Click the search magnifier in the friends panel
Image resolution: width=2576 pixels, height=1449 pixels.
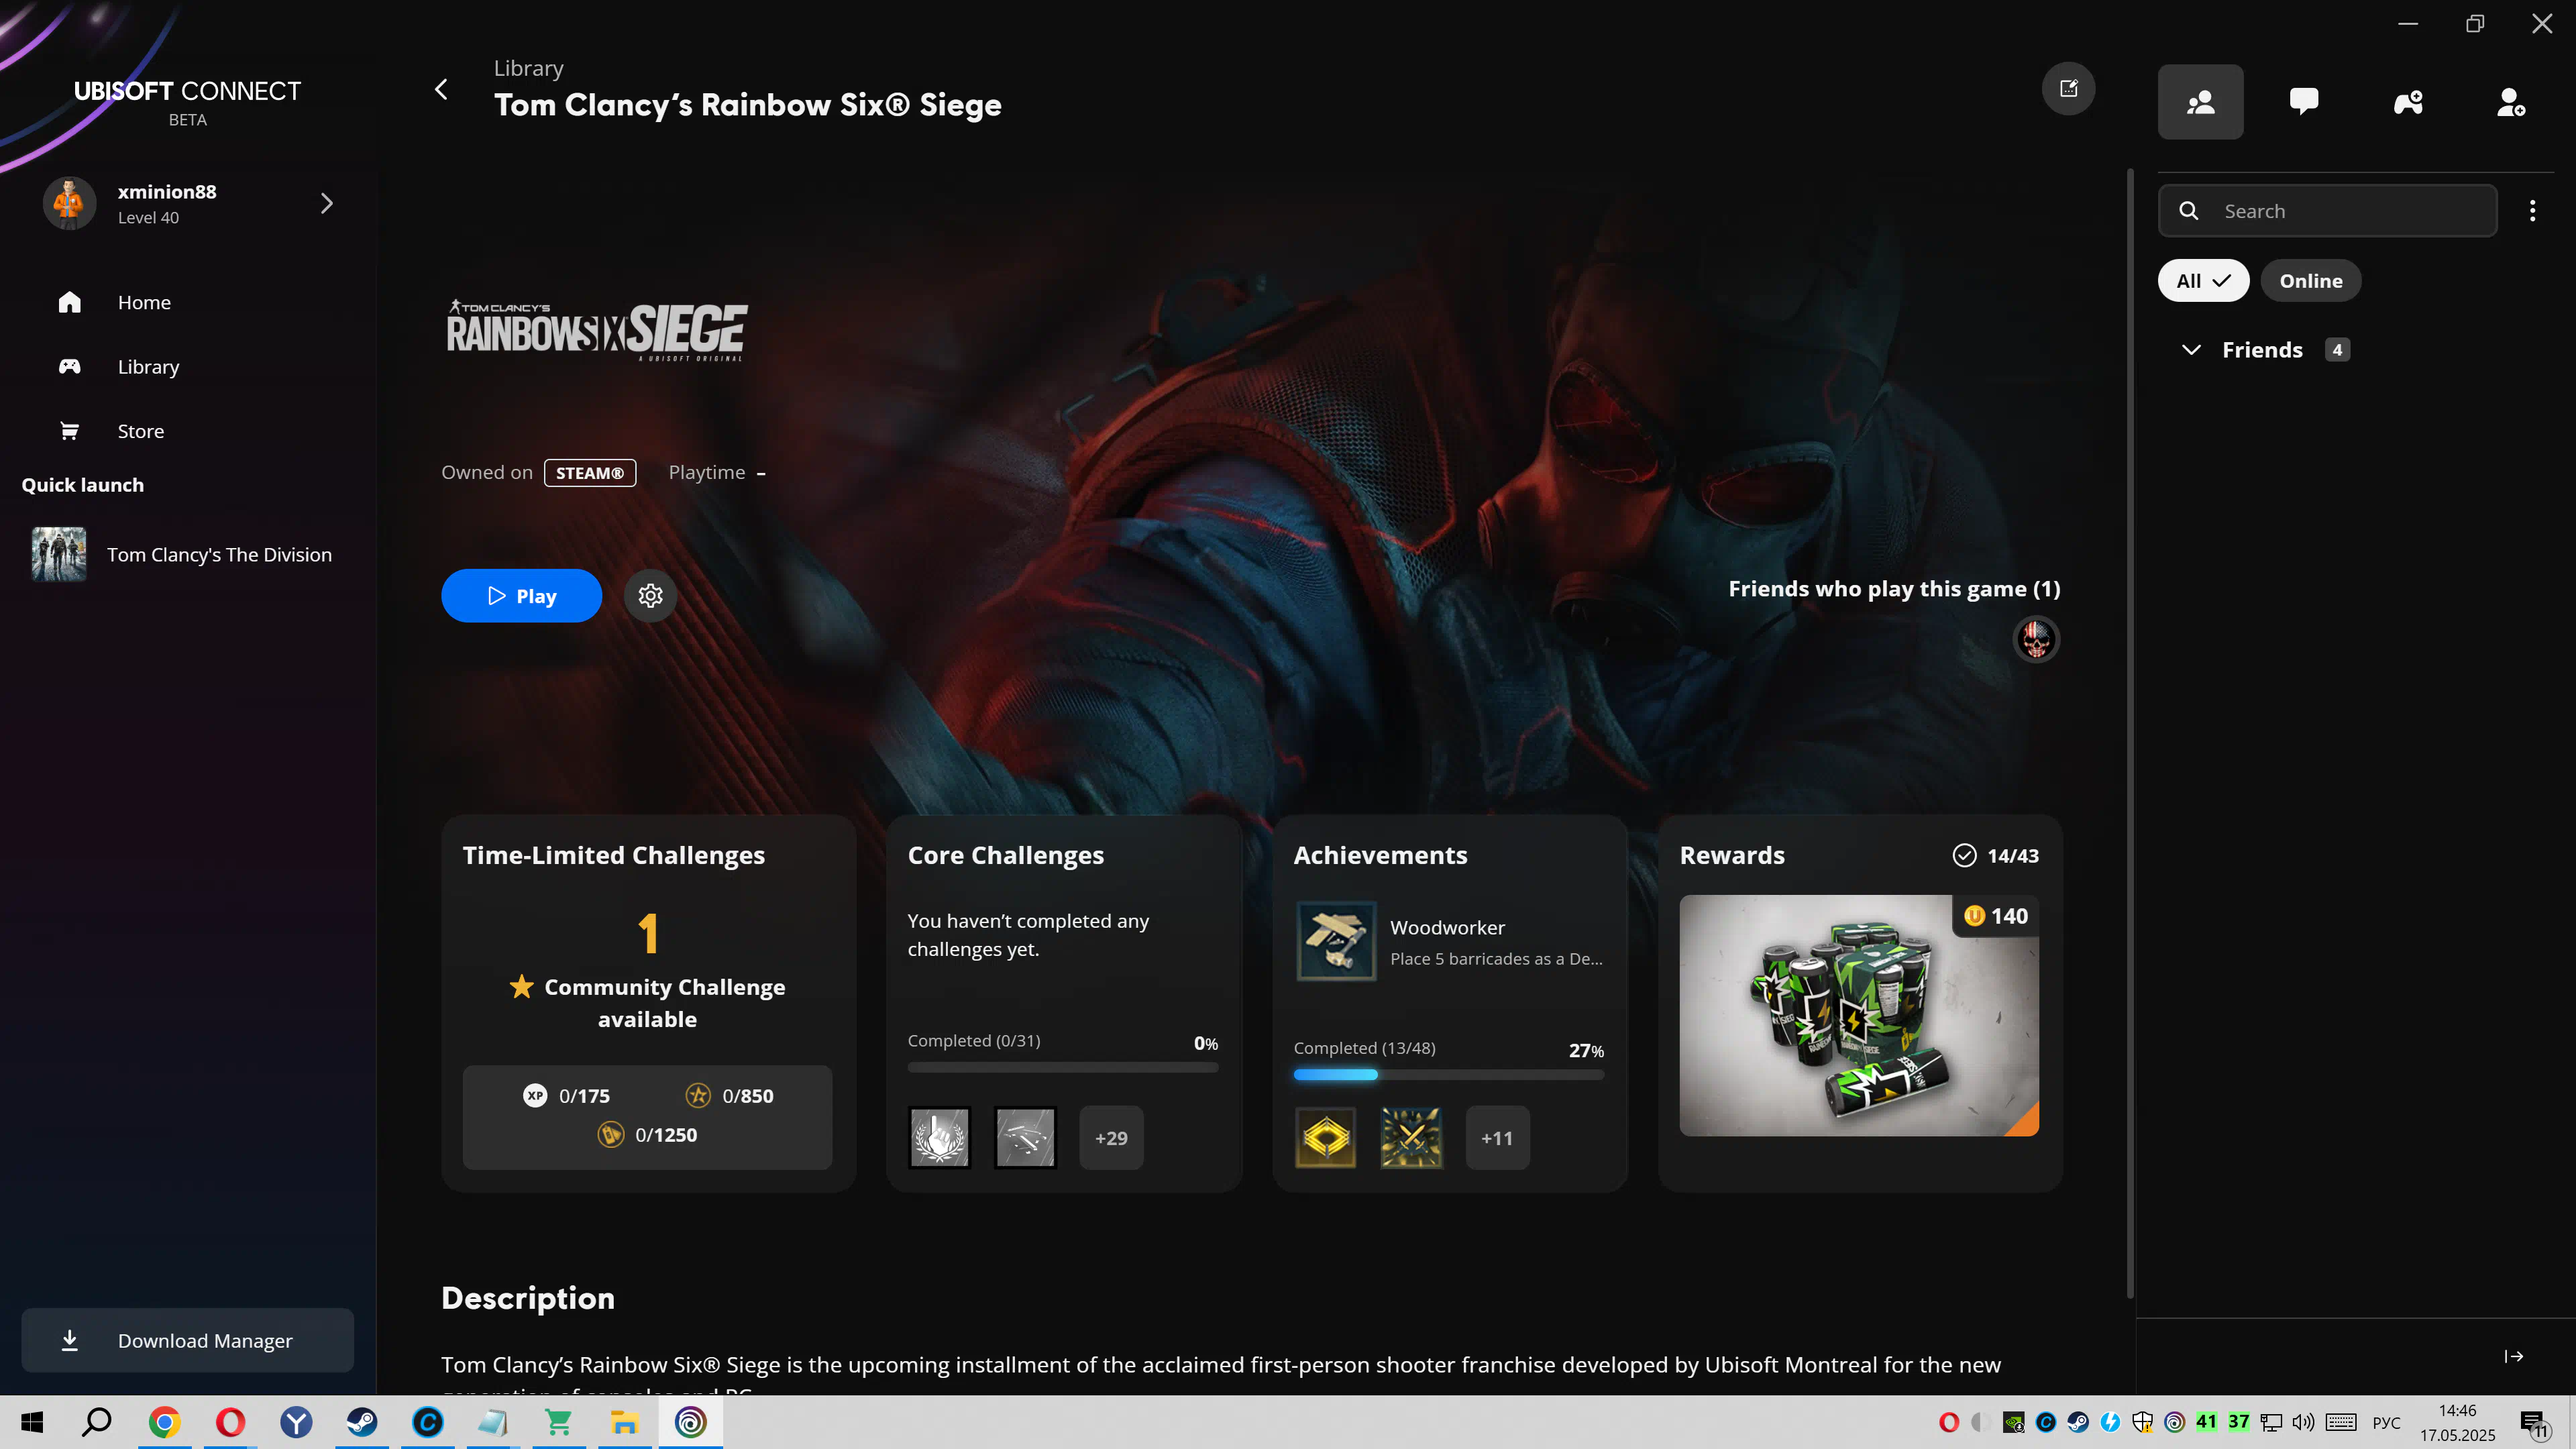[2189, 211]
